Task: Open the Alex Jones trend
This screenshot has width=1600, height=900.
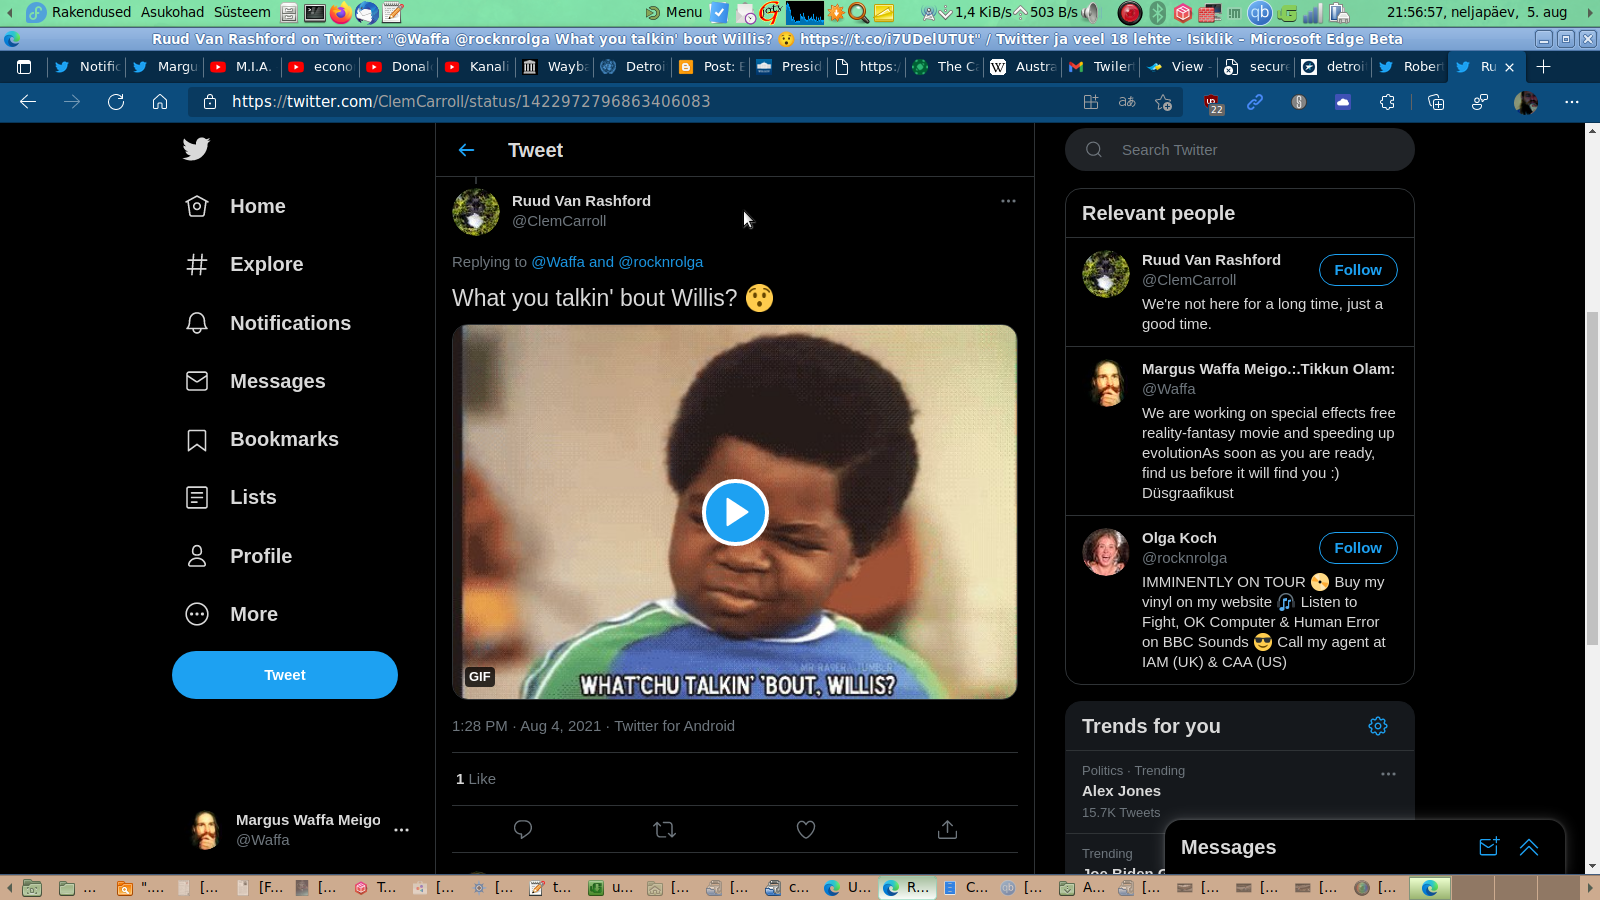Action: [x=1122, y=791]
